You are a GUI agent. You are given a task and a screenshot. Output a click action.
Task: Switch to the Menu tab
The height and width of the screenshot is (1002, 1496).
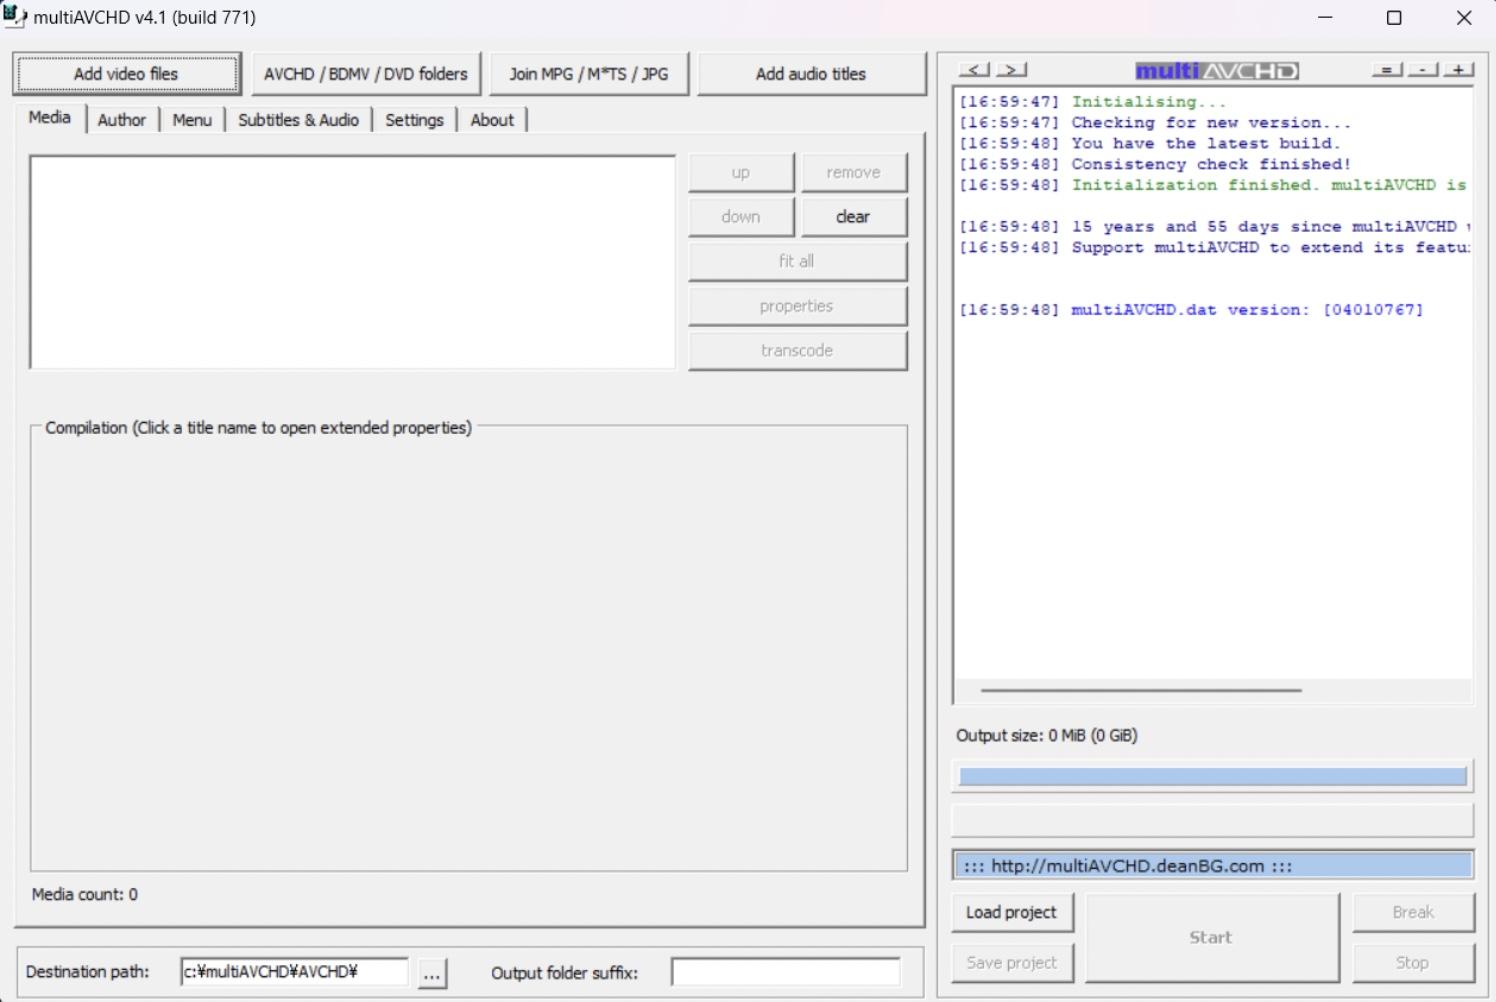tap(192, 120)
